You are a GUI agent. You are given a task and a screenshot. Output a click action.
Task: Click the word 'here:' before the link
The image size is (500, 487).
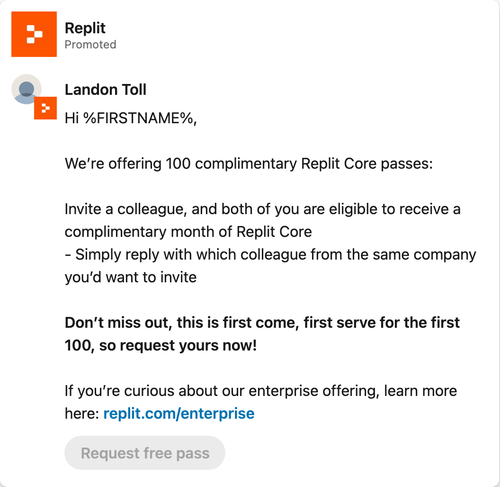point(82,414)
